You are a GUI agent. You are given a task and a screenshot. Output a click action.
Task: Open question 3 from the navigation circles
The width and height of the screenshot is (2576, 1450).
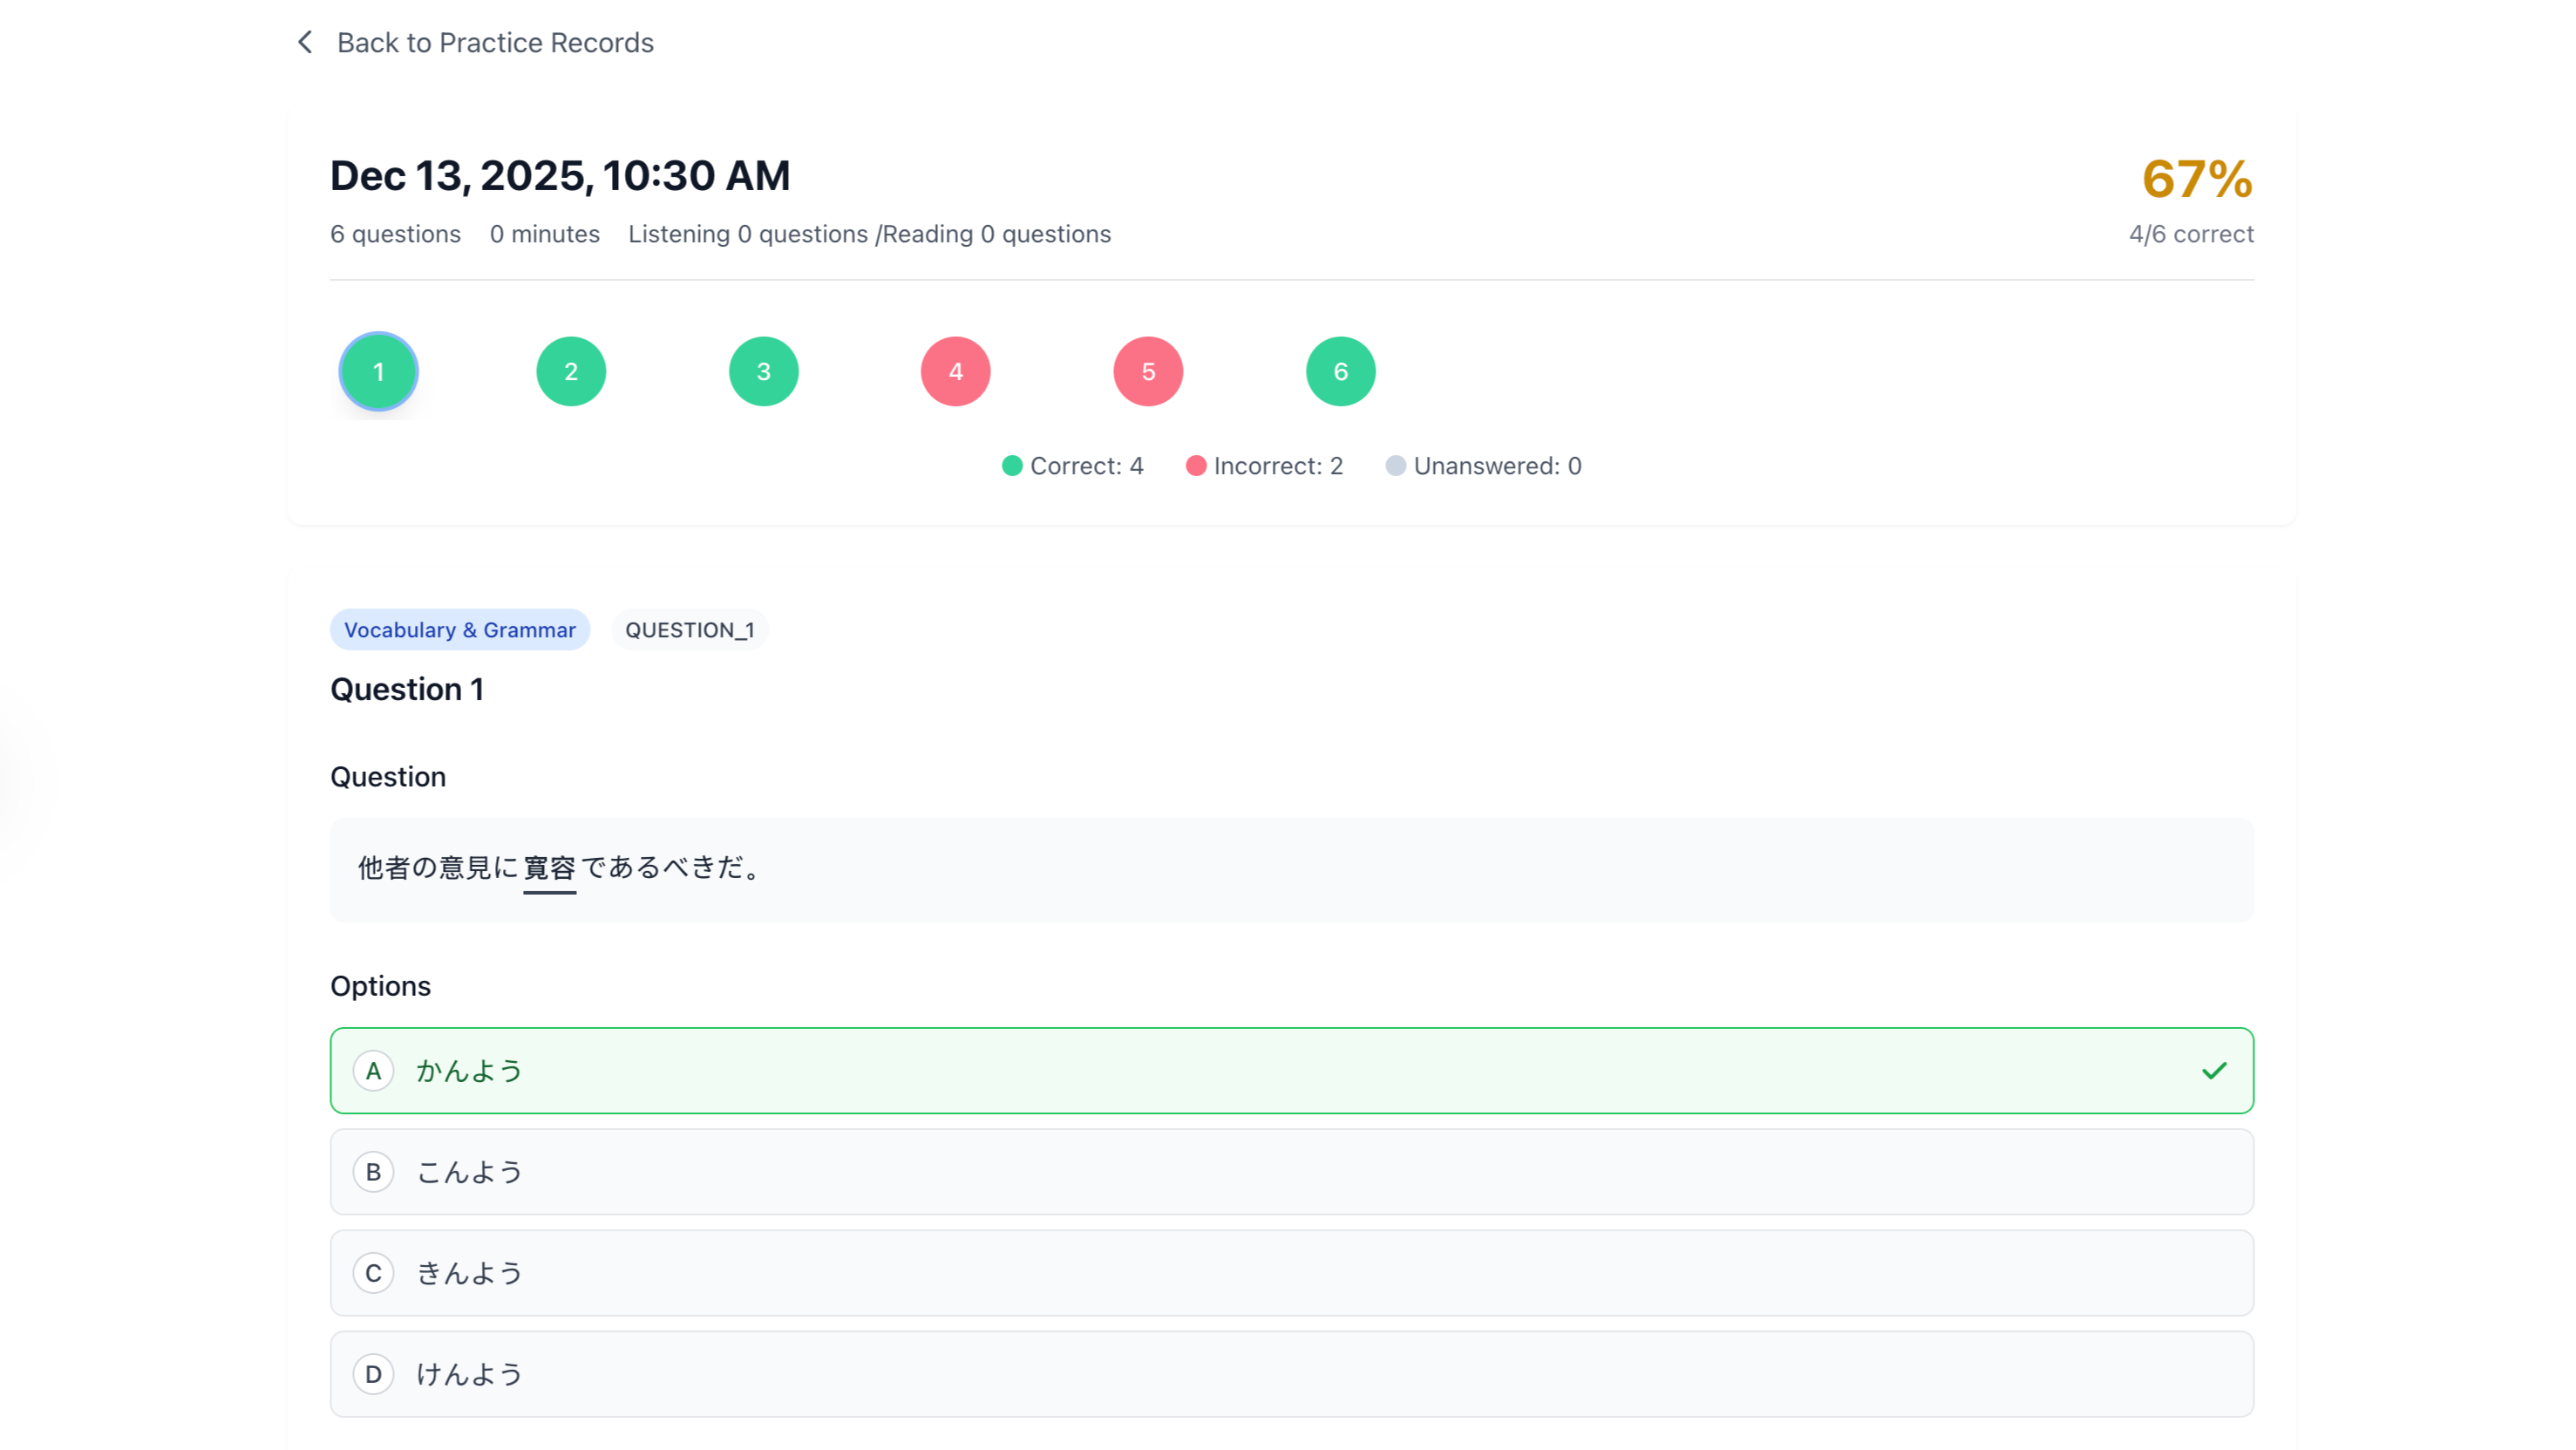pos(763,371)
